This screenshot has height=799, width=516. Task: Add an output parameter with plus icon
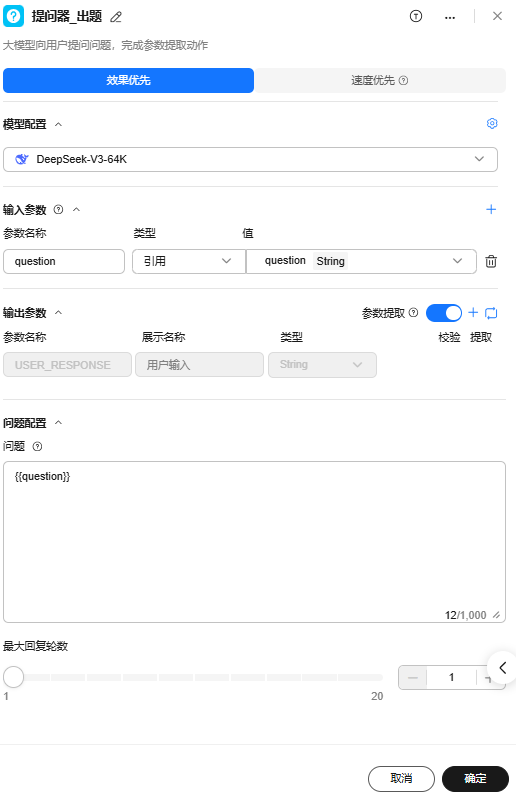coord(473,312)
